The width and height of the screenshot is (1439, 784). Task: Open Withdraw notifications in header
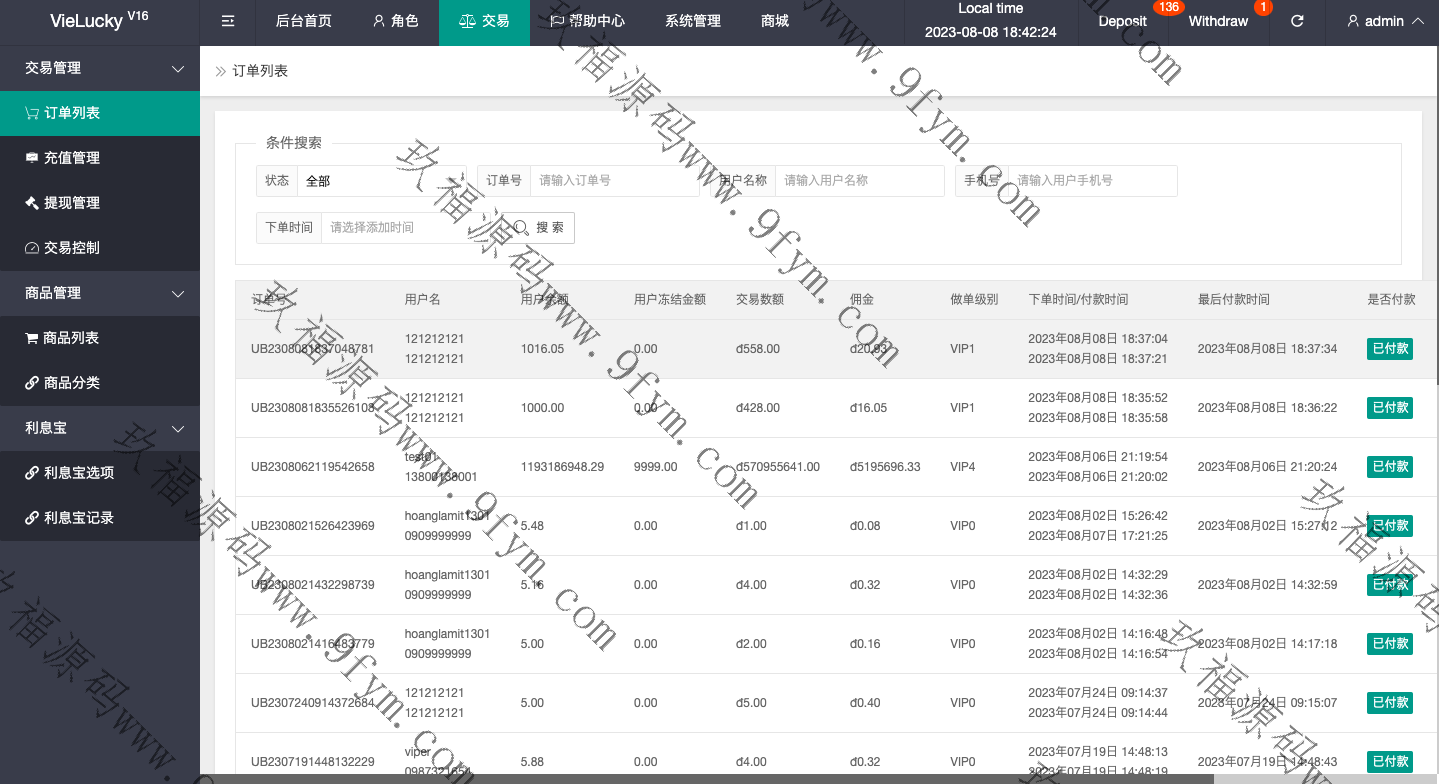(1218, 21)
